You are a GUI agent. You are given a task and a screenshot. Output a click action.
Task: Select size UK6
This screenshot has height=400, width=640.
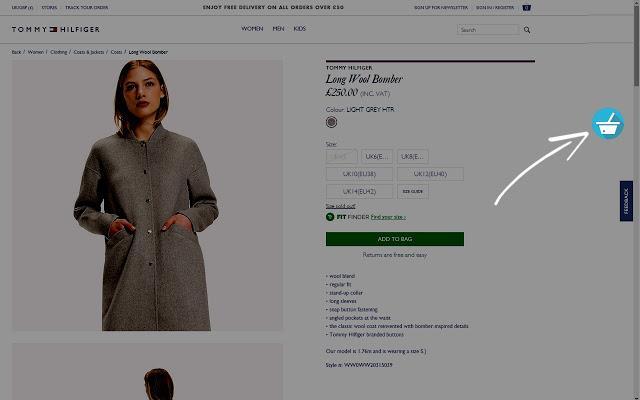[x=377, y=156]
